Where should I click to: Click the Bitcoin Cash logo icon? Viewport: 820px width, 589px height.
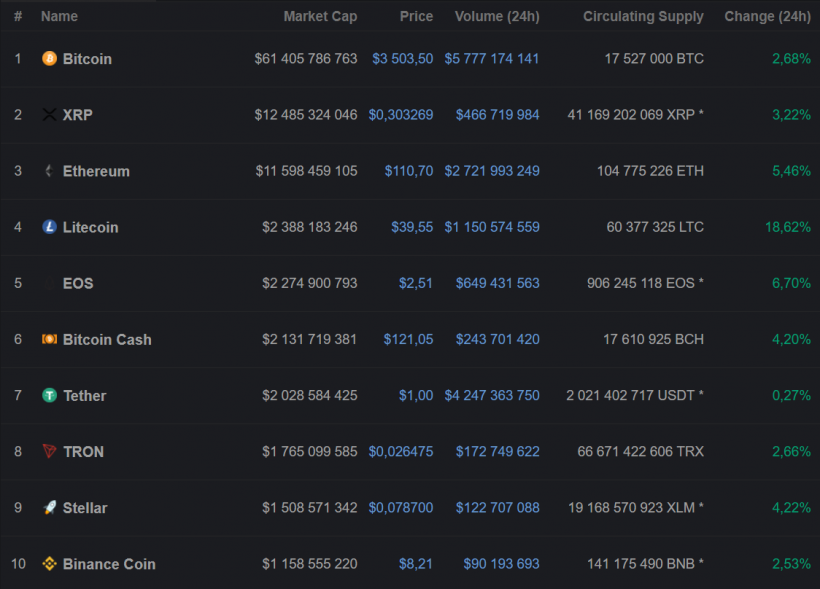[49, 339]
